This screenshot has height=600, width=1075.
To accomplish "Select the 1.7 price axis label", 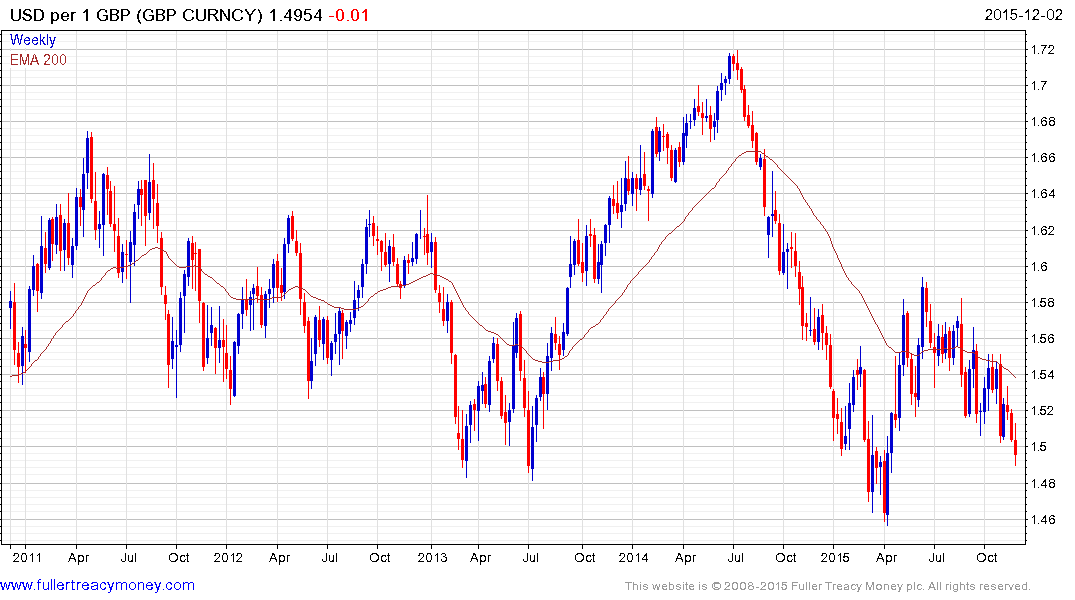I will 1039,86.
